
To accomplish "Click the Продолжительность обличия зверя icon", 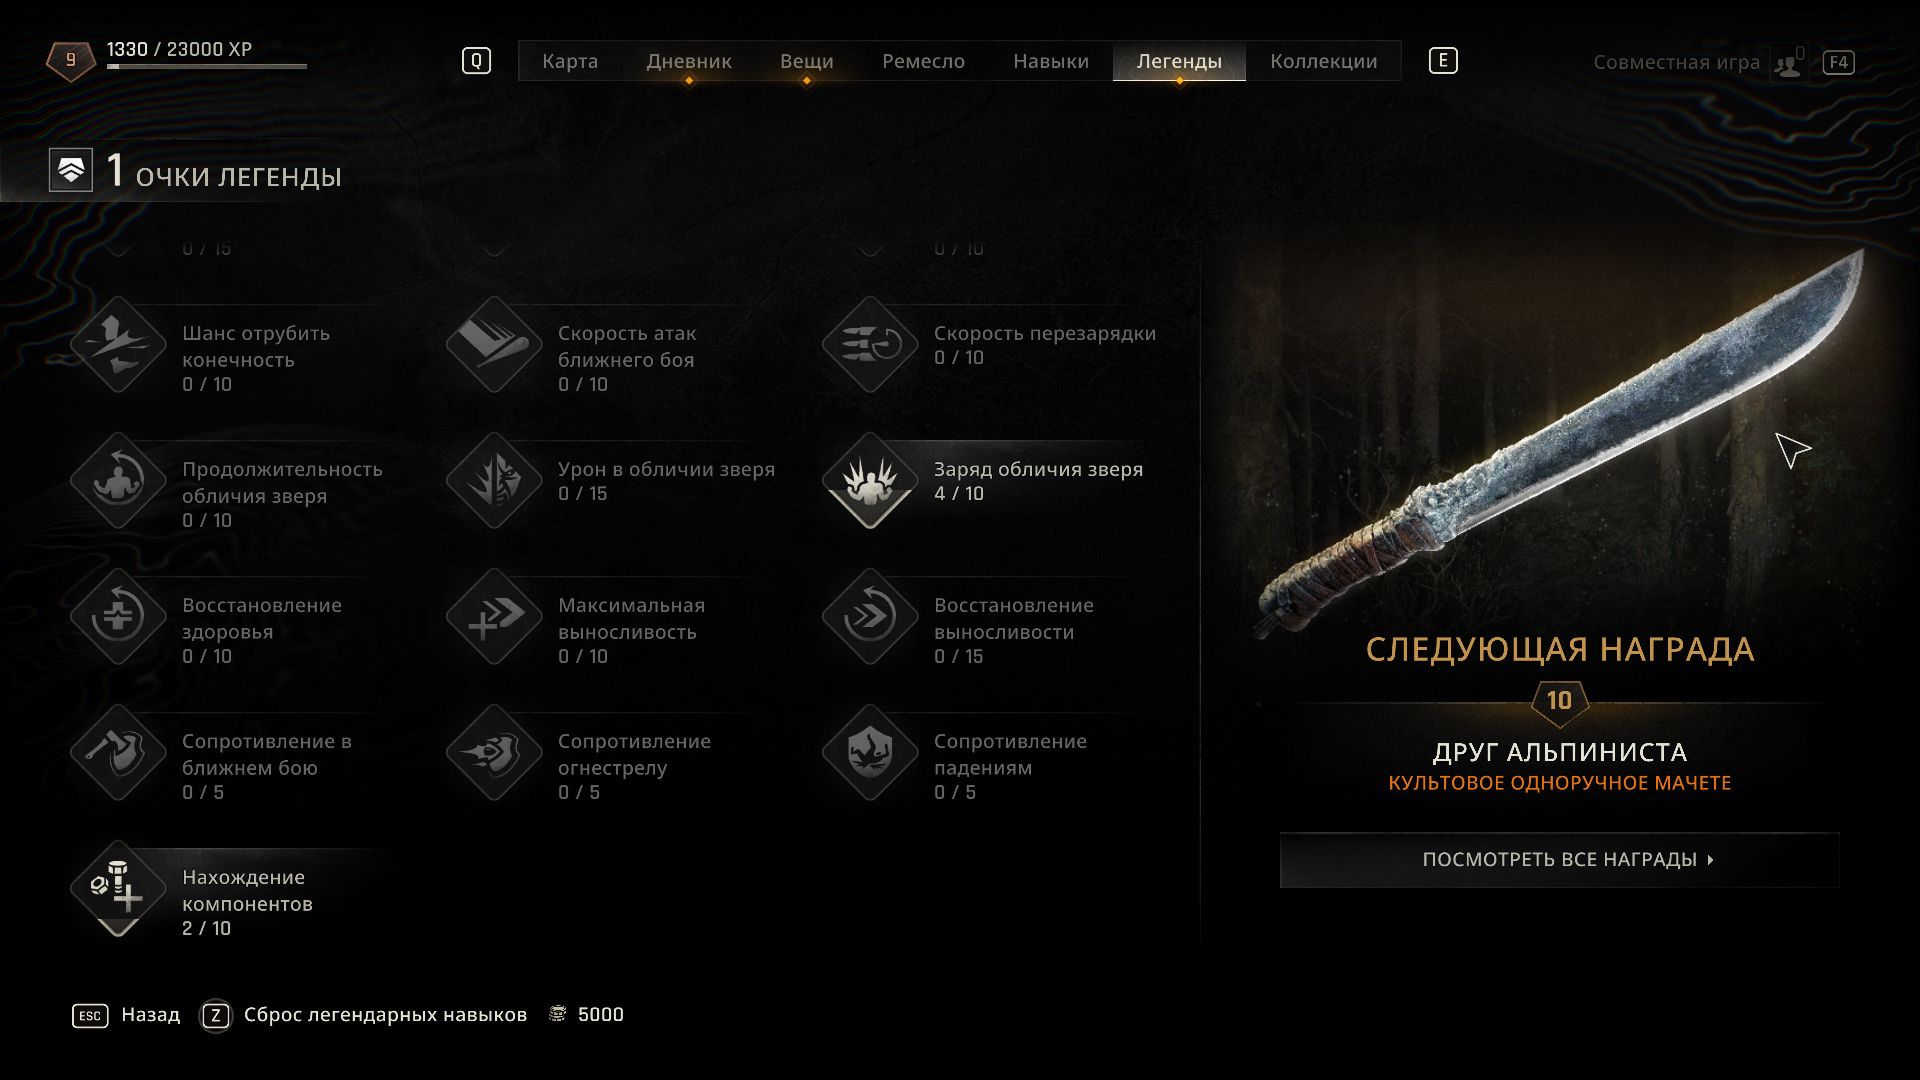I will pos(118,481).
